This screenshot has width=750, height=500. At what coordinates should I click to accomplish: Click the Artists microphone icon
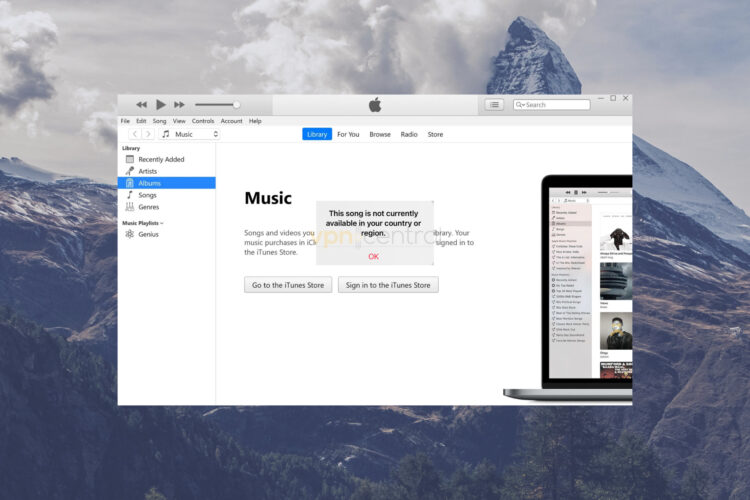(x=130, y=171)
